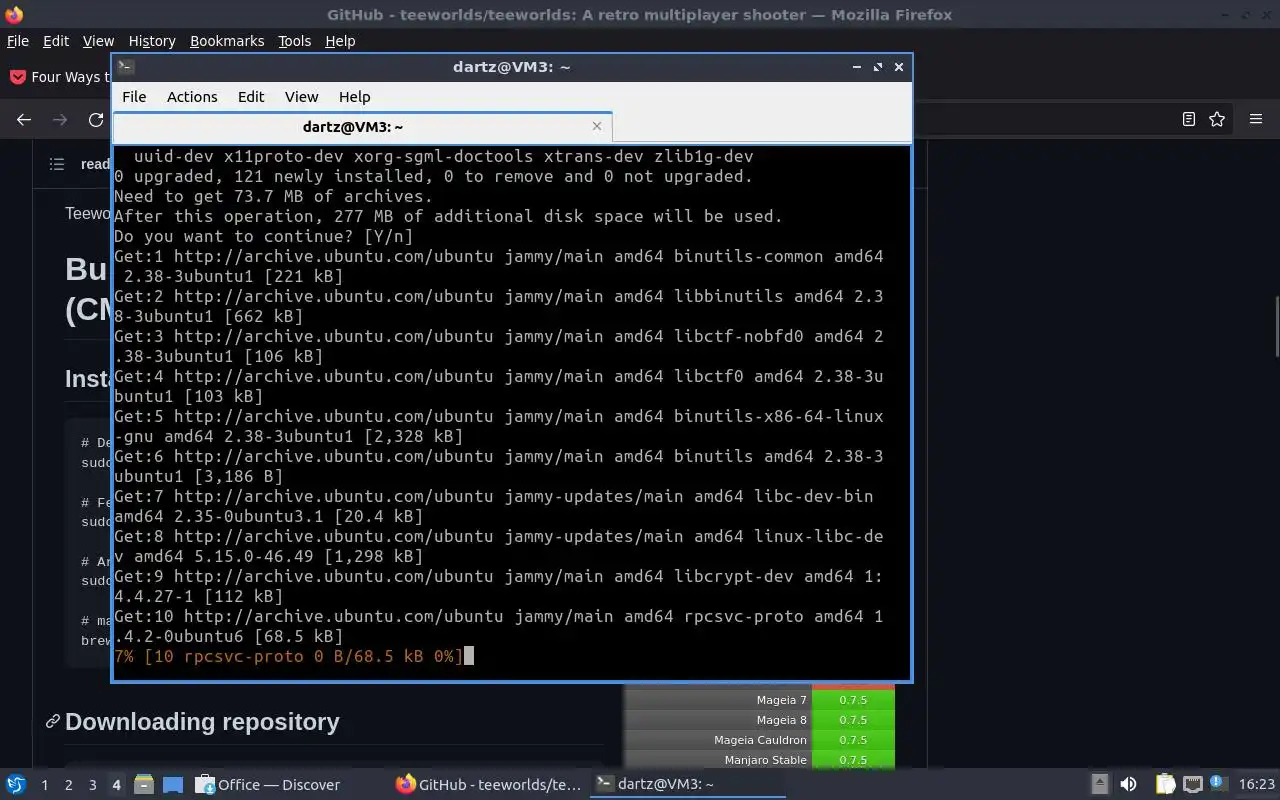This screenshot has height=800, width=1280.
Task: Open Firefox History menu
Action: tap(152, 41)
